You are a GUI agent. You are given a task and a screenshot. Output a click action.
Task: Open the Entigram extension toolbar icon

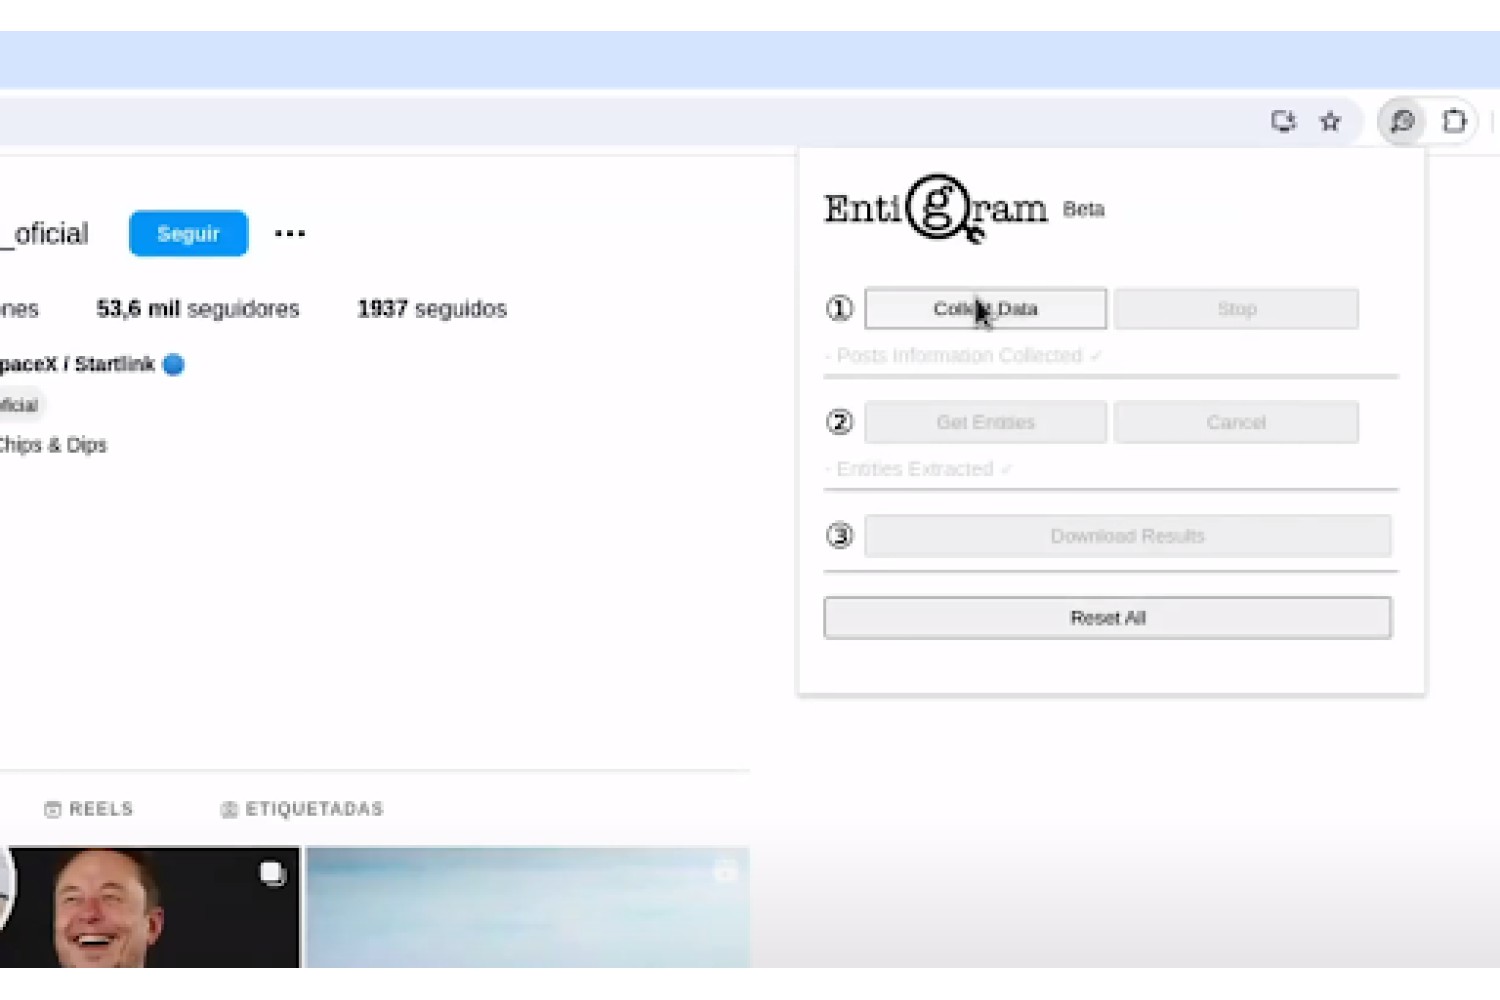click(1402, 122)
